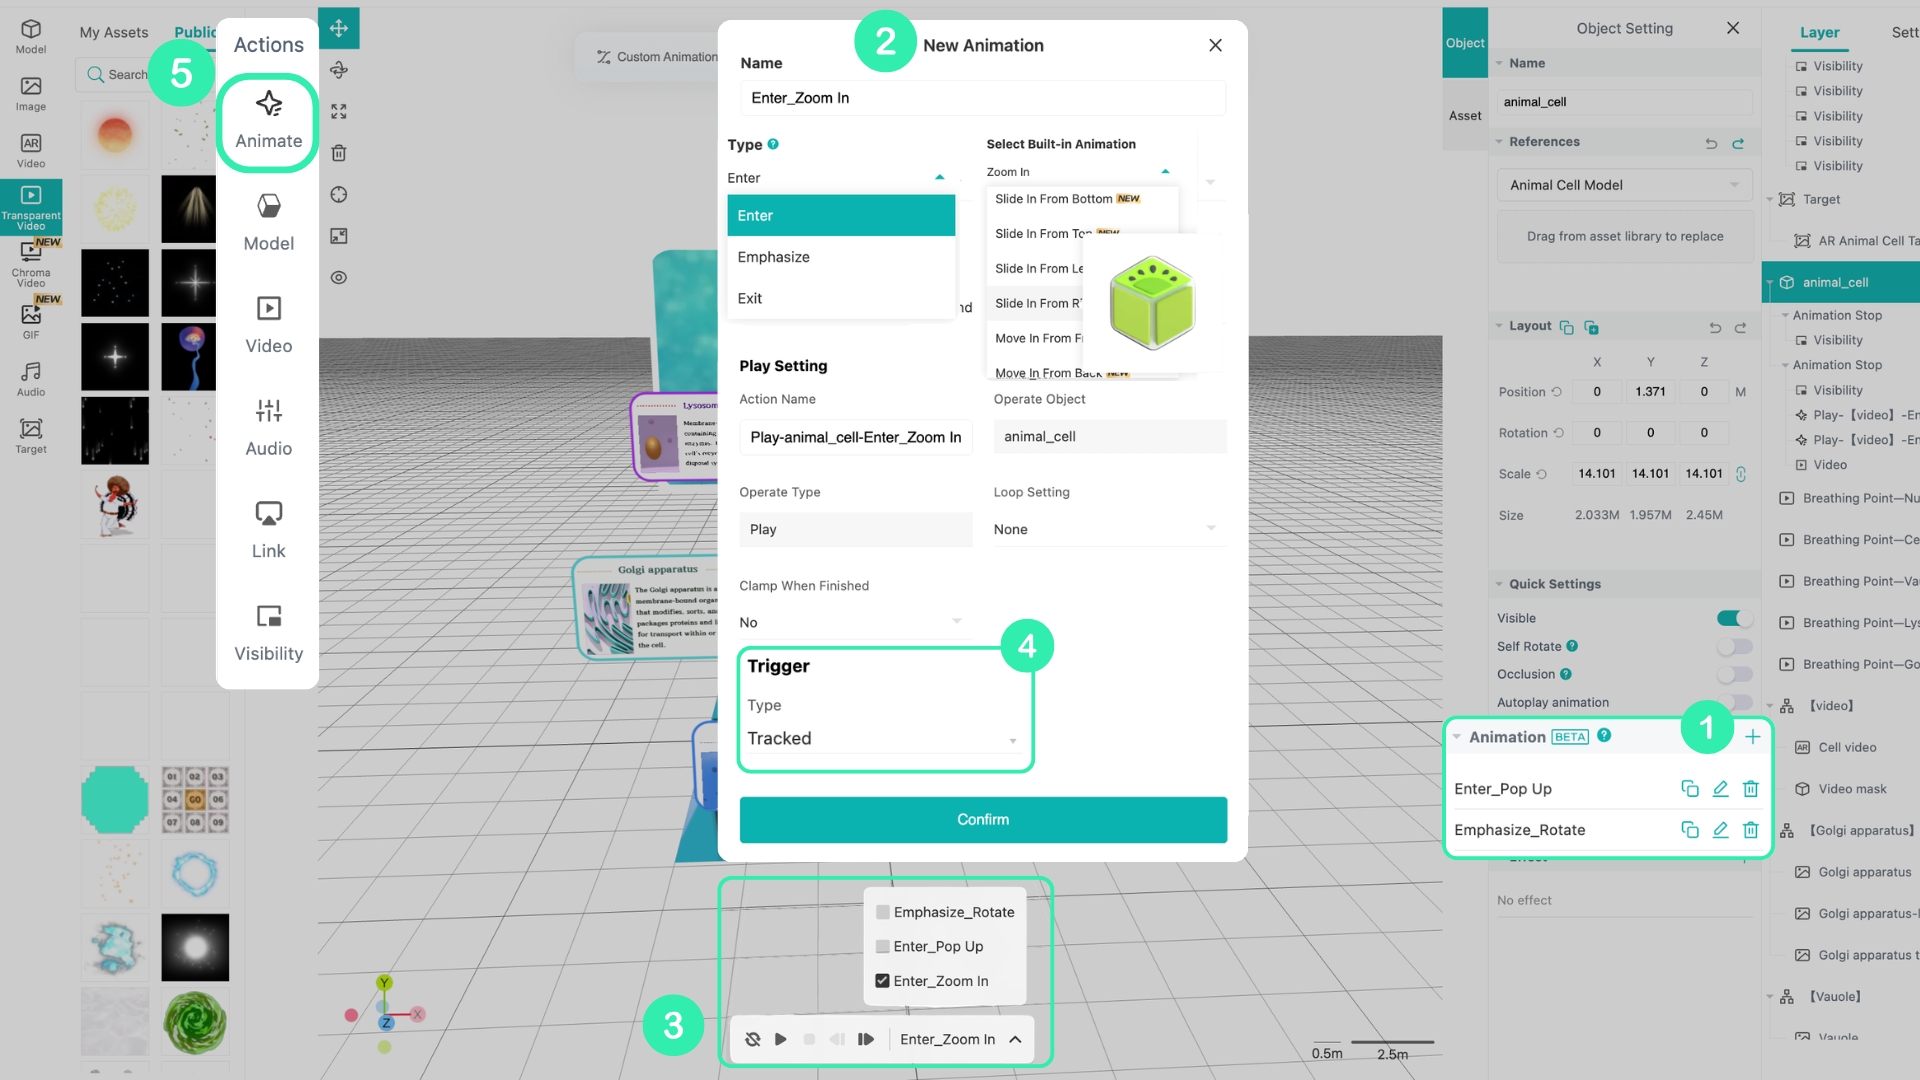Toggle loop off icon in preview bar
The height and width of the screenshot is (1080, 1920).
pos(753,1039)
